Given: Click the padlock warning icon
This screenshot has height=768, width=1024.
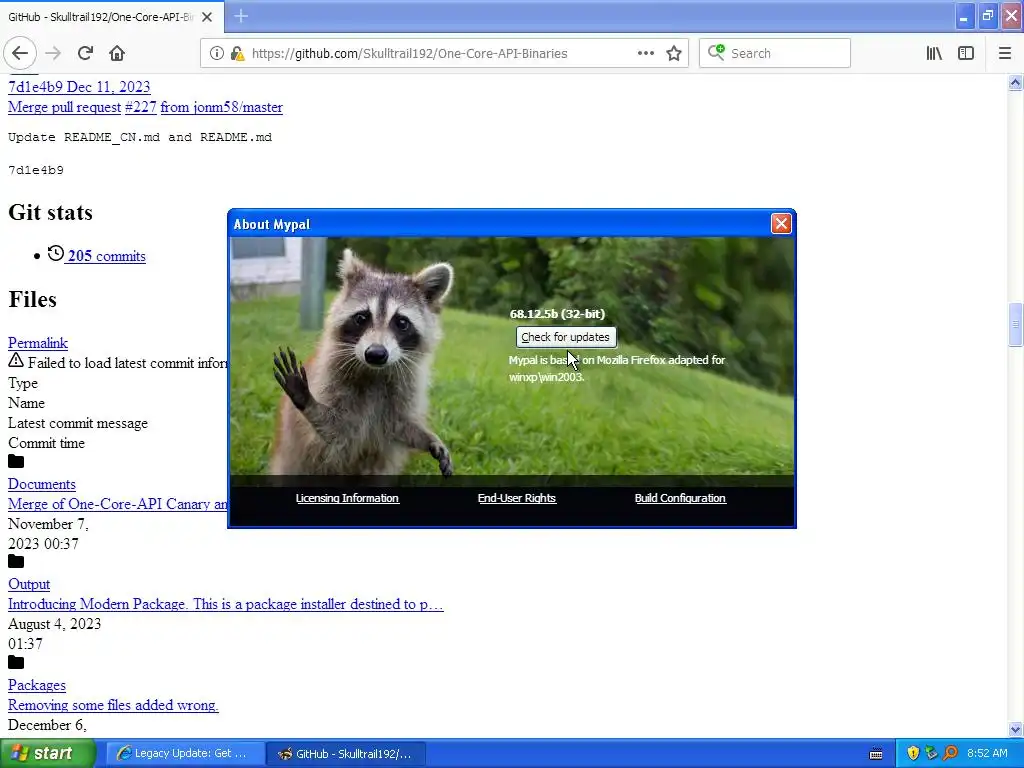Looking at the screenshot, I should tap(238, 54).
